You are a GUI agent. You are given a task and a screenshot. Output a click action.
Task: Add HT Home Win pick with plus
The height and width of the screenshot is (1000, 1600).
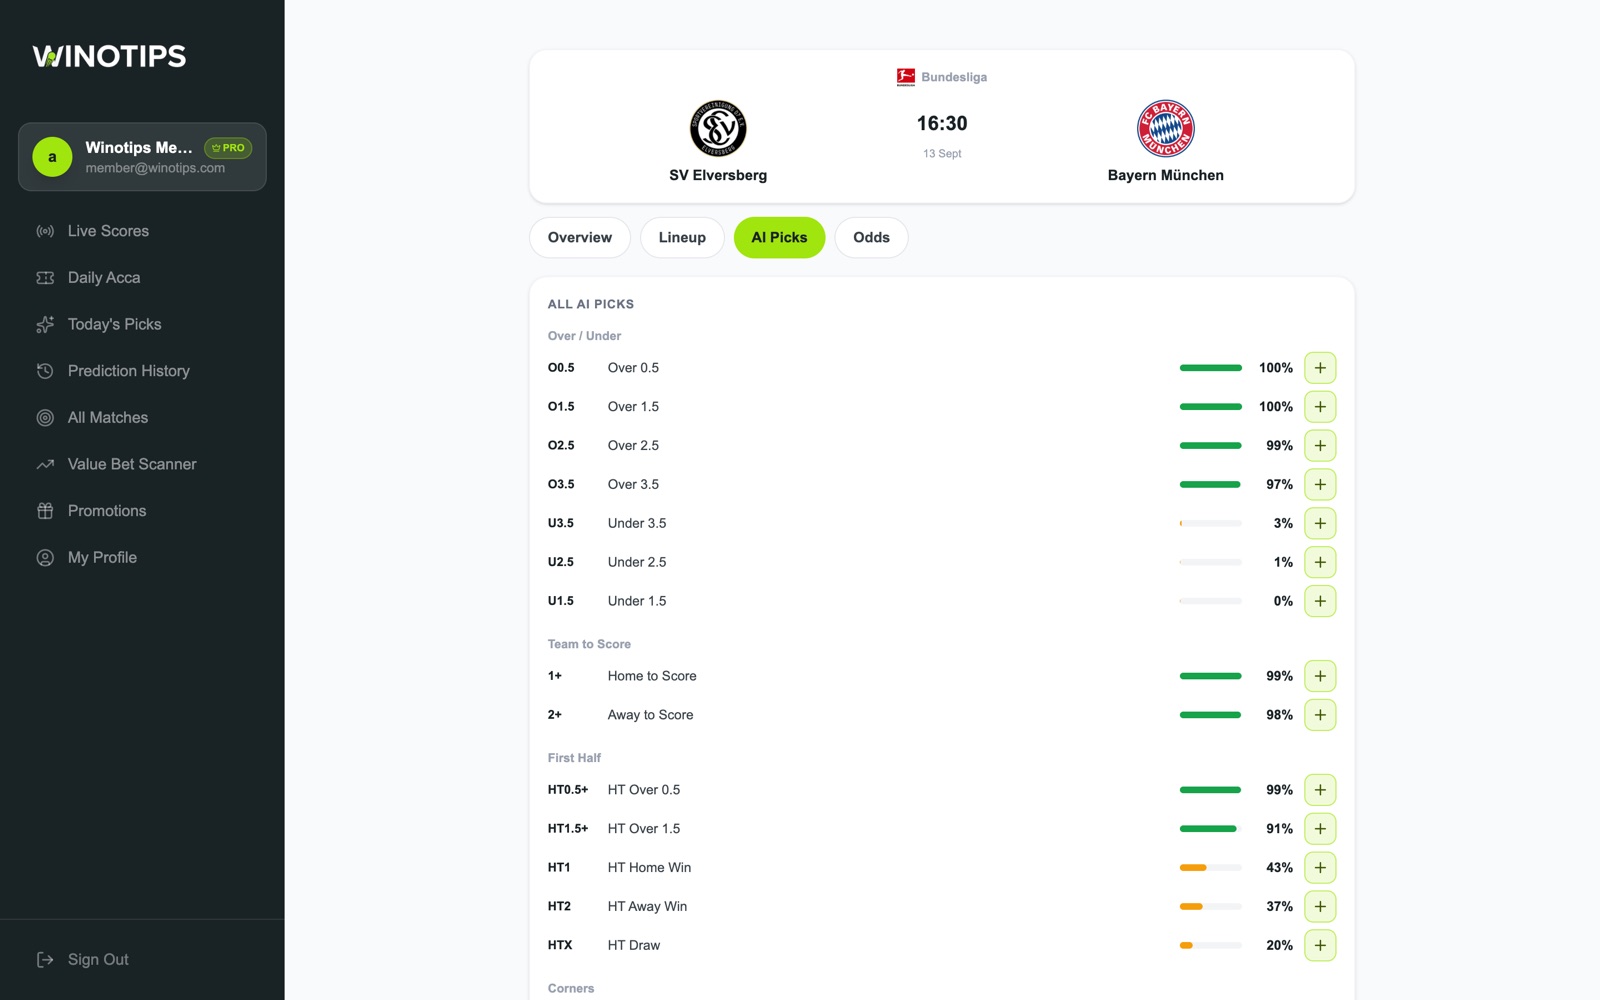click(1320, 868)
